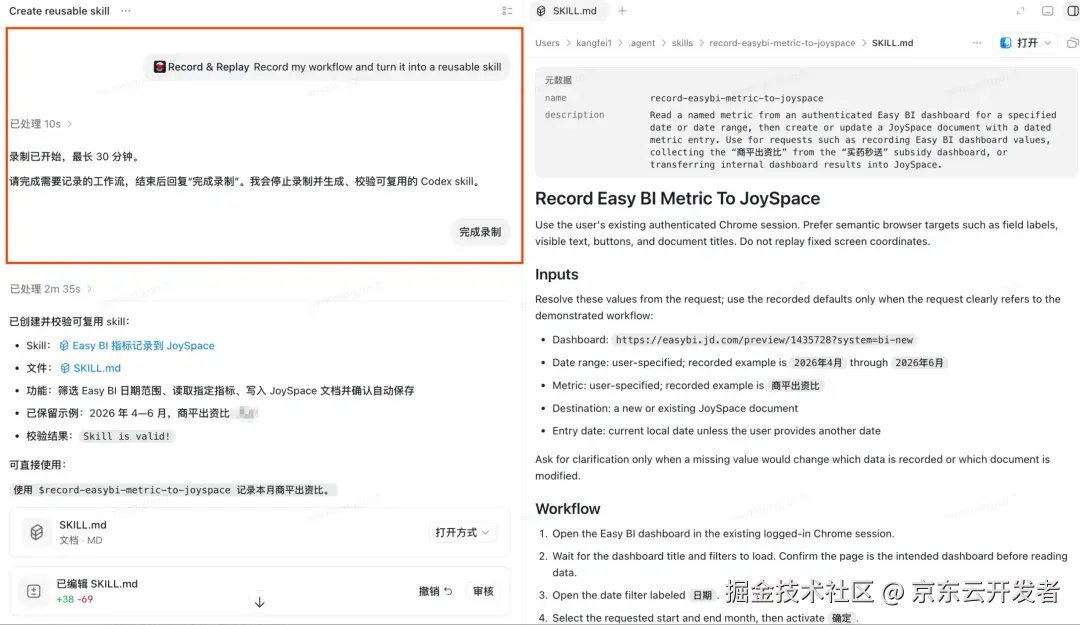Click the skill icon beside Easy BI 指标记录到 JoySpace
This screenshot has width=1080, height=625.
[x=64, y=345]
